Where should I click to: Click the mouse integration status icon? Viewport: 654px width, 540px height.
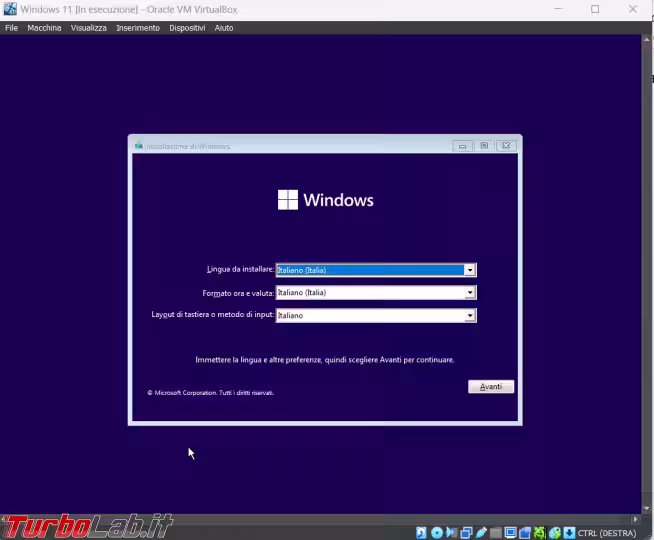(x=555, y=532)
